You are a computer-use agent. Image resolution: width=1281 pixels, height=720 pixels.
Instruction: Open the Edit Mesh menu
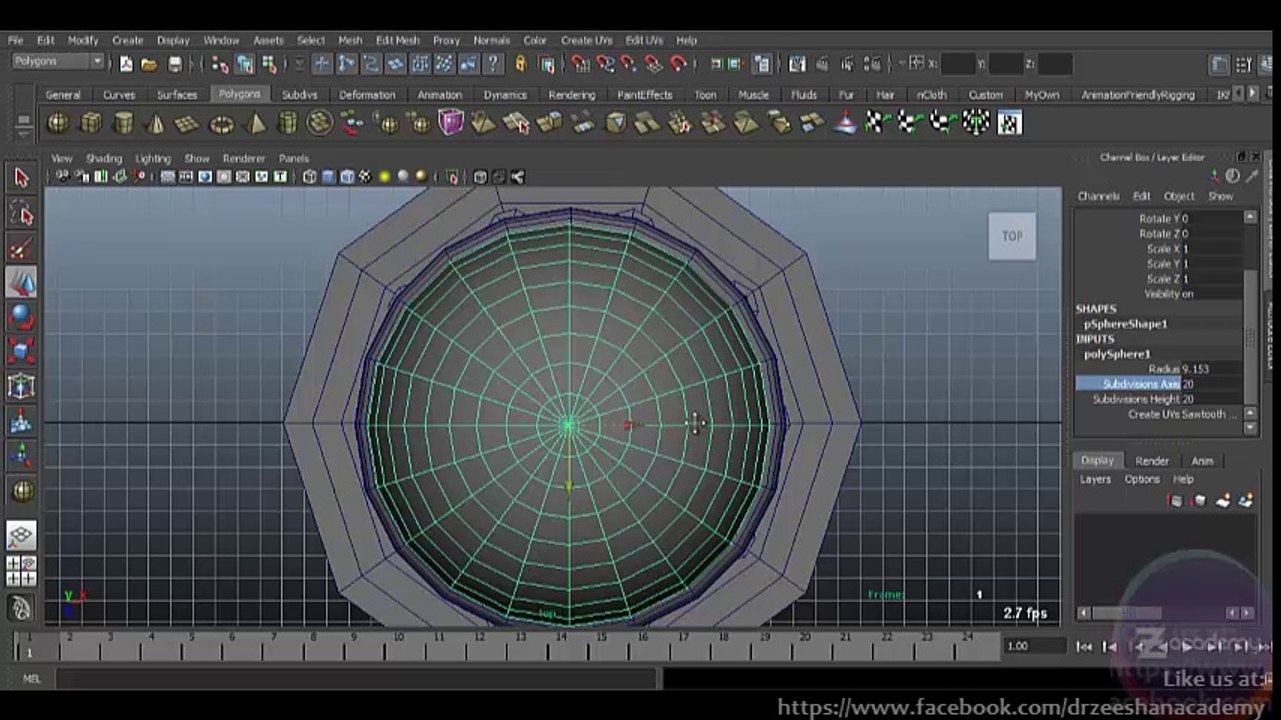pyautogui.click(x=397, y=40)
